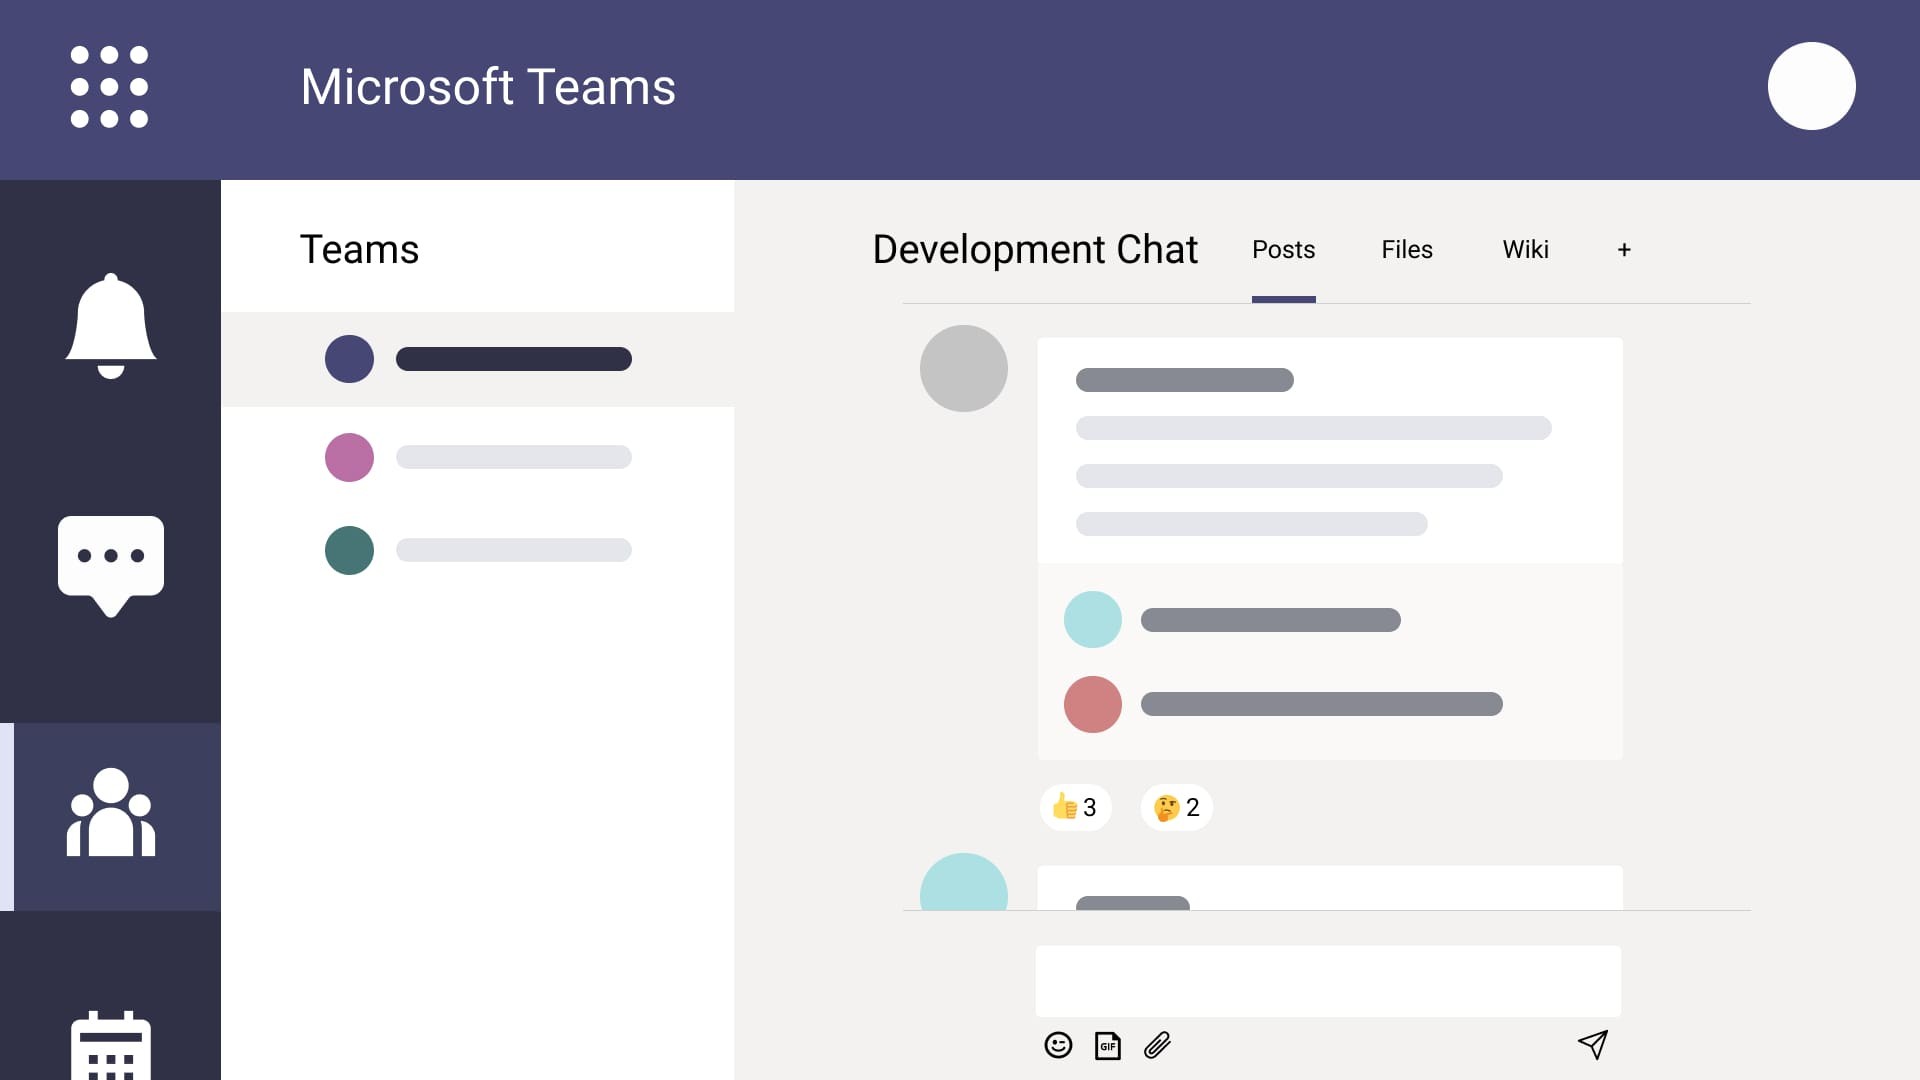Send the message with paper plane icon
The image size is (1920, 1080).
(1593, 1045)
